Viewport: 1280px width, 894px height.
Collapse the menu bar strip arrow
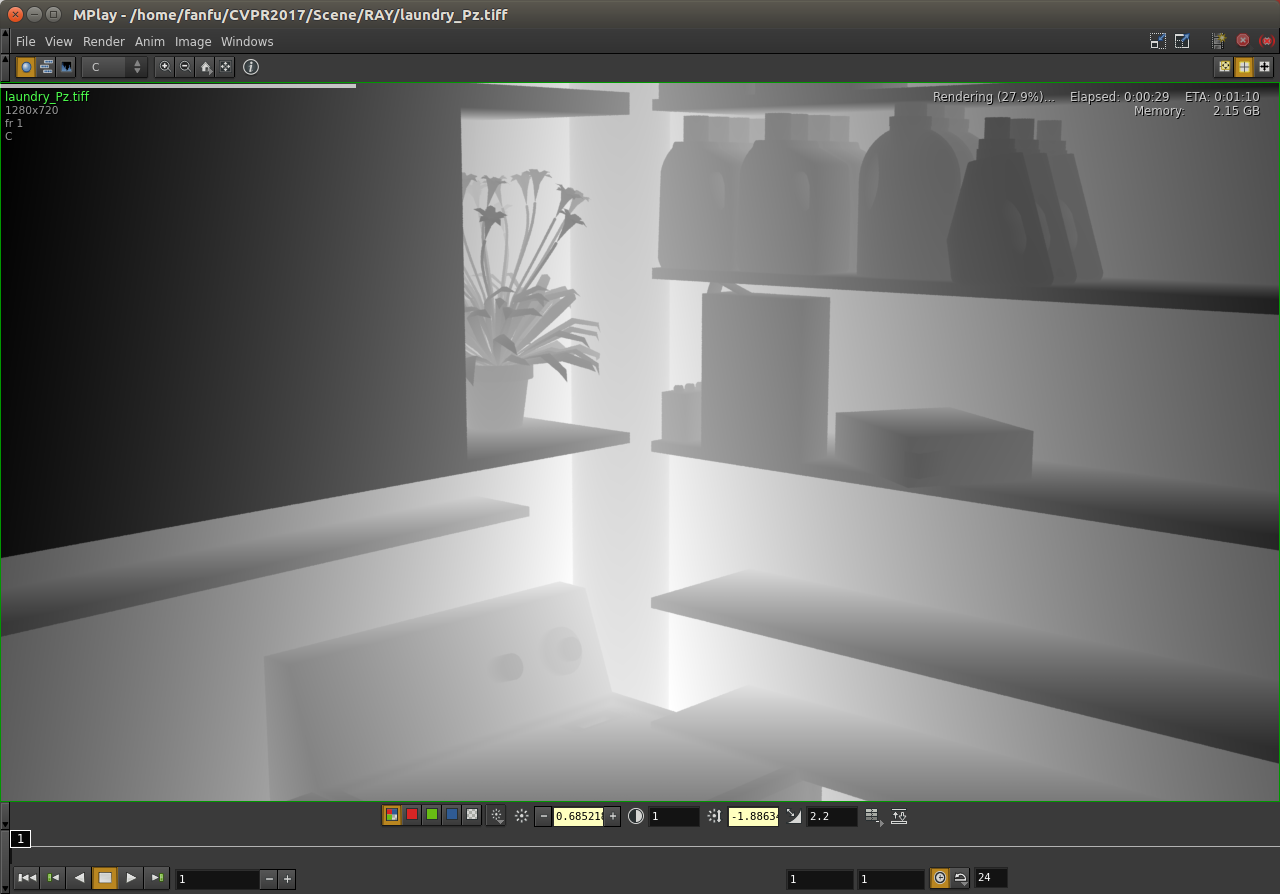coord(5,42)
